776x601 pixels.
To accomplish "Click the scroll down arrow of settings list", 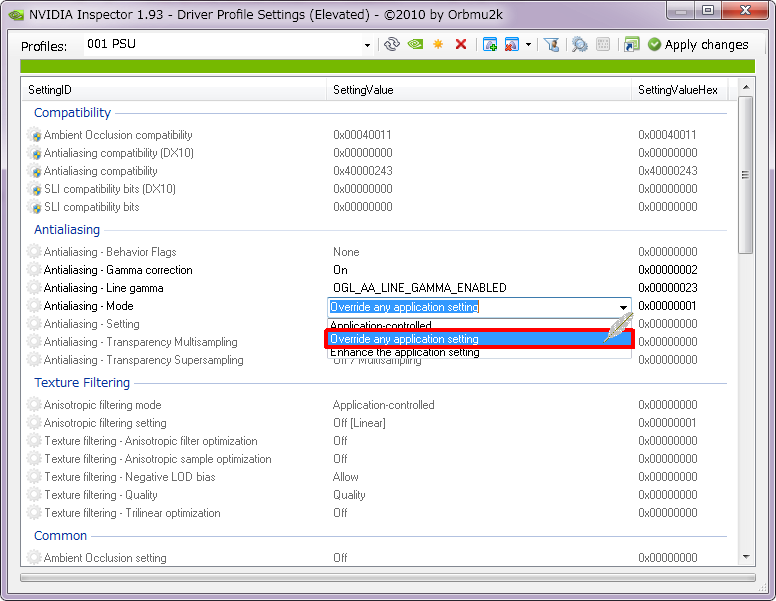I will click(x=746, y=557).
